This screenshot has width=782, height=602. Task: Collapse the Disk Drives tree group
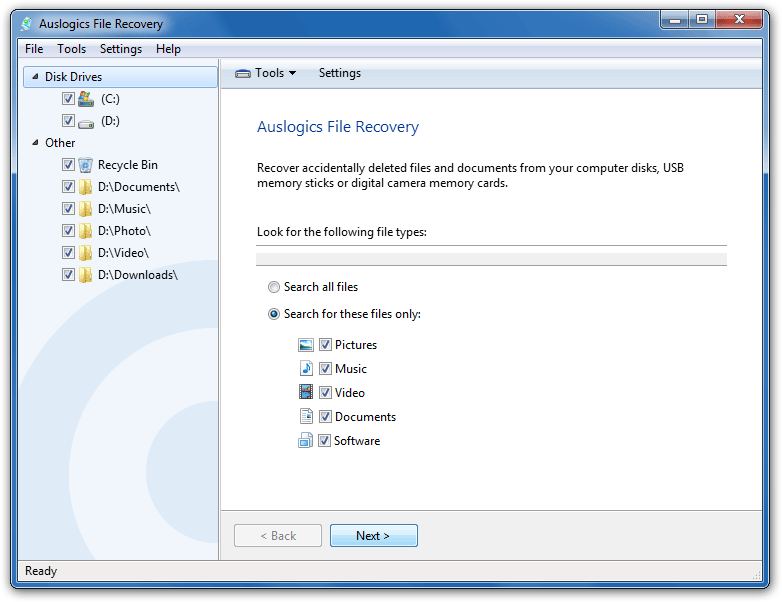(35, 76)
